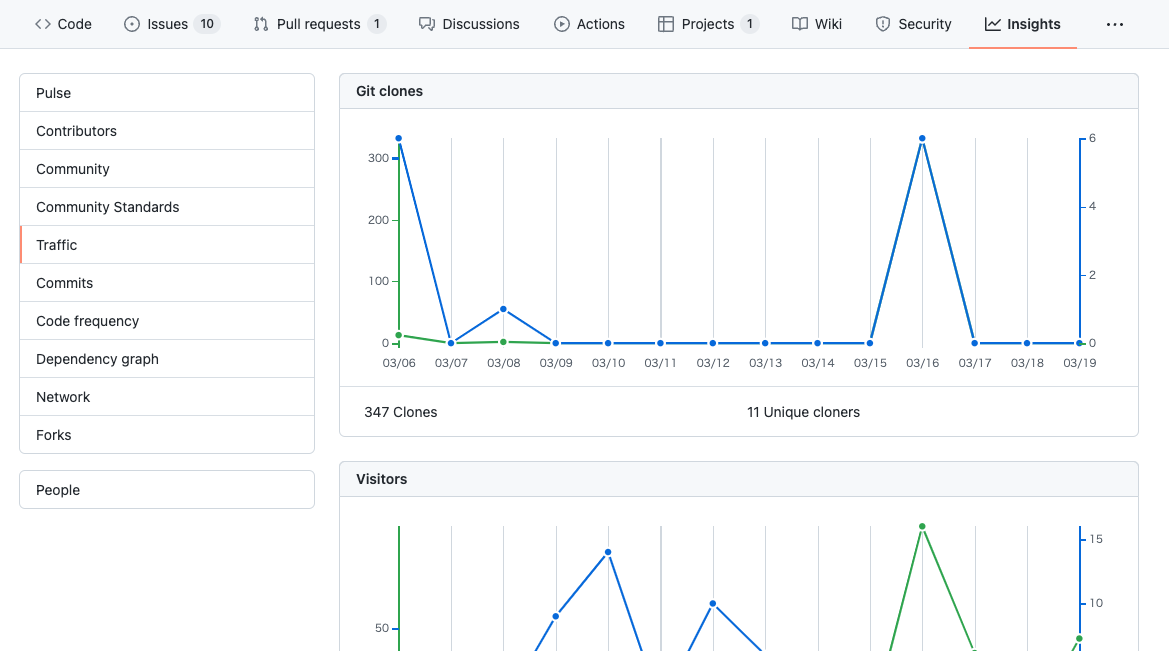Click the visitors peak point on the green line
1169x651 pixels.
(x=922, y=524)
